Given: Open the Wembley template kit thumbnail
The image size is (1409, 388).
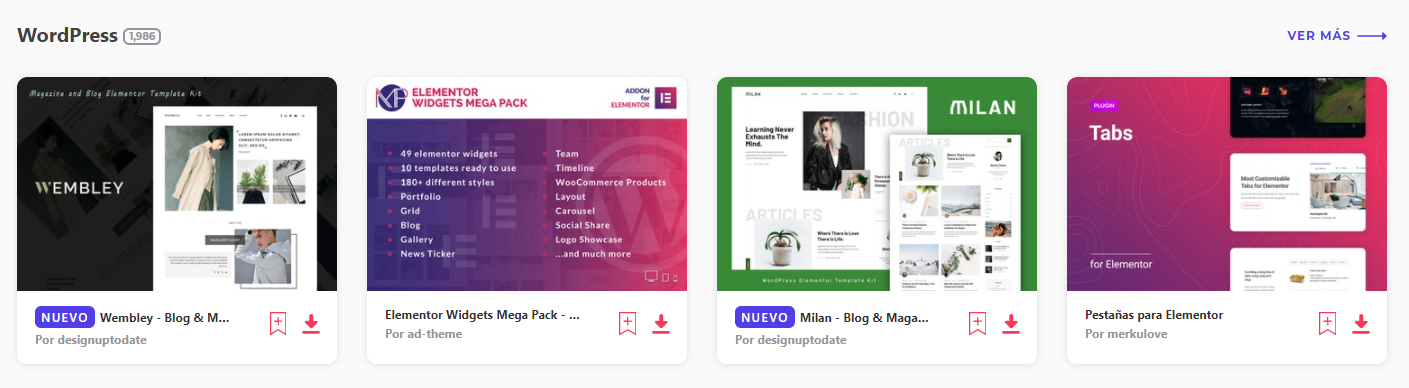Looking at the screenshot, I should [x=177, y=184].
